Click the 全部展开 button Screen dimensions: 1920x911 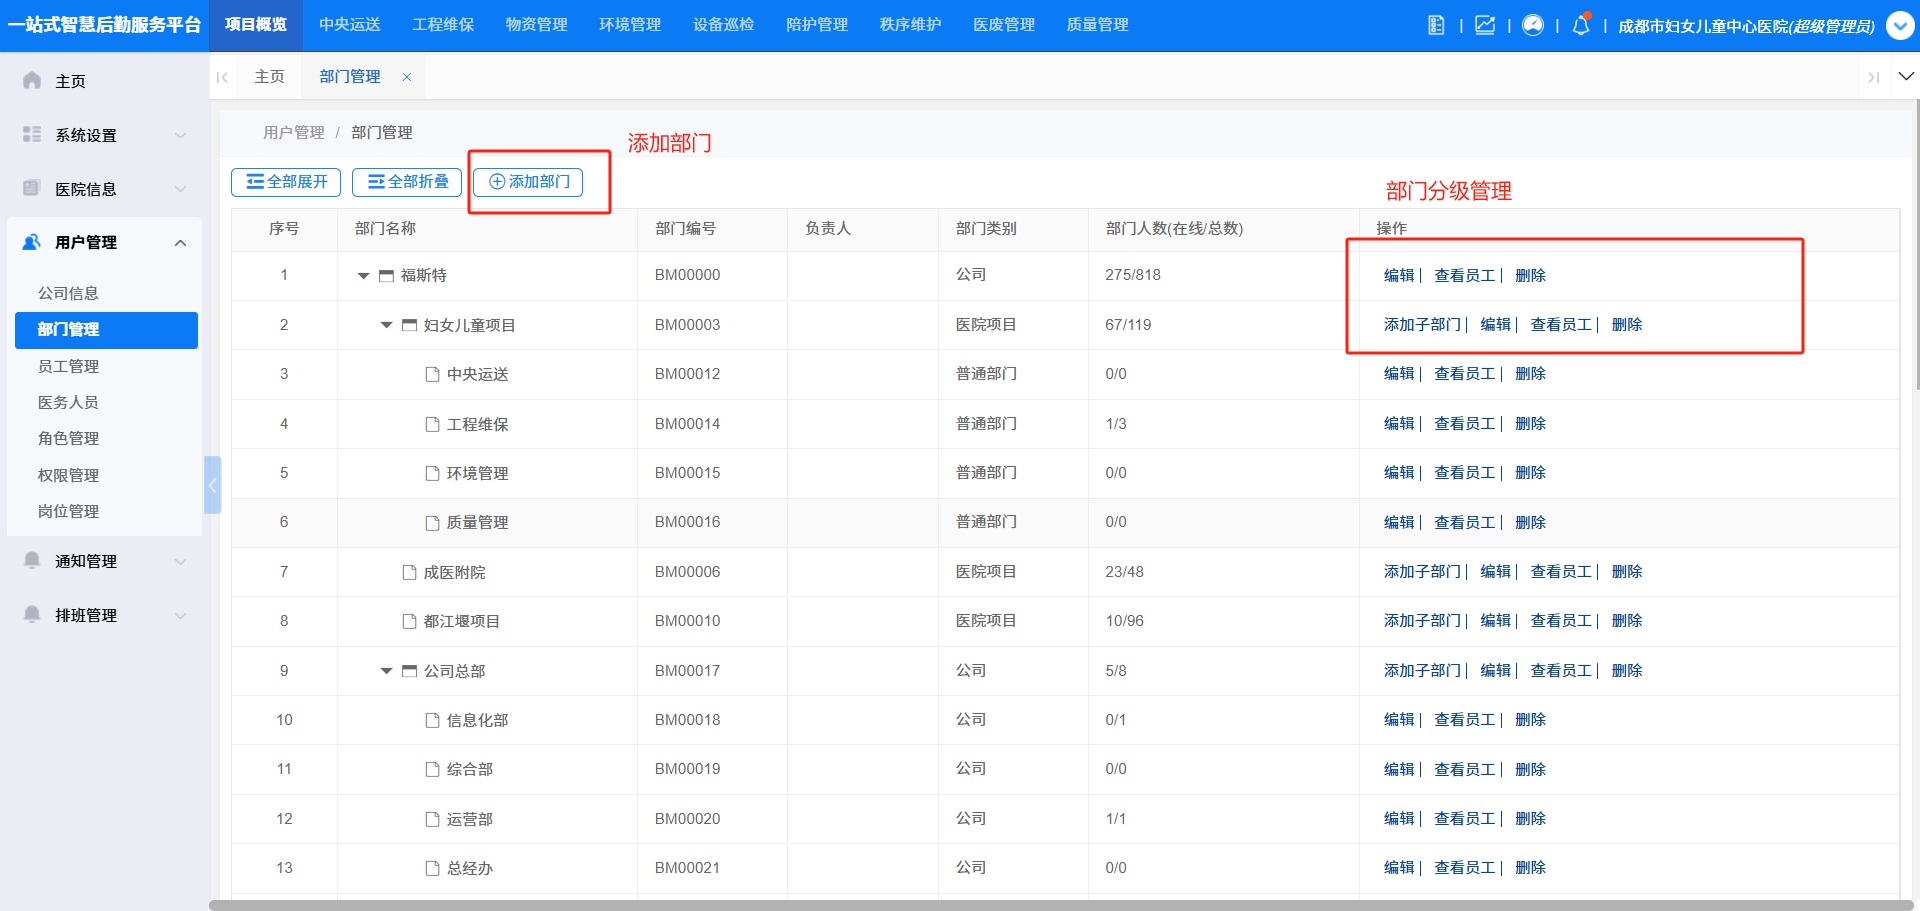point(286,182)
